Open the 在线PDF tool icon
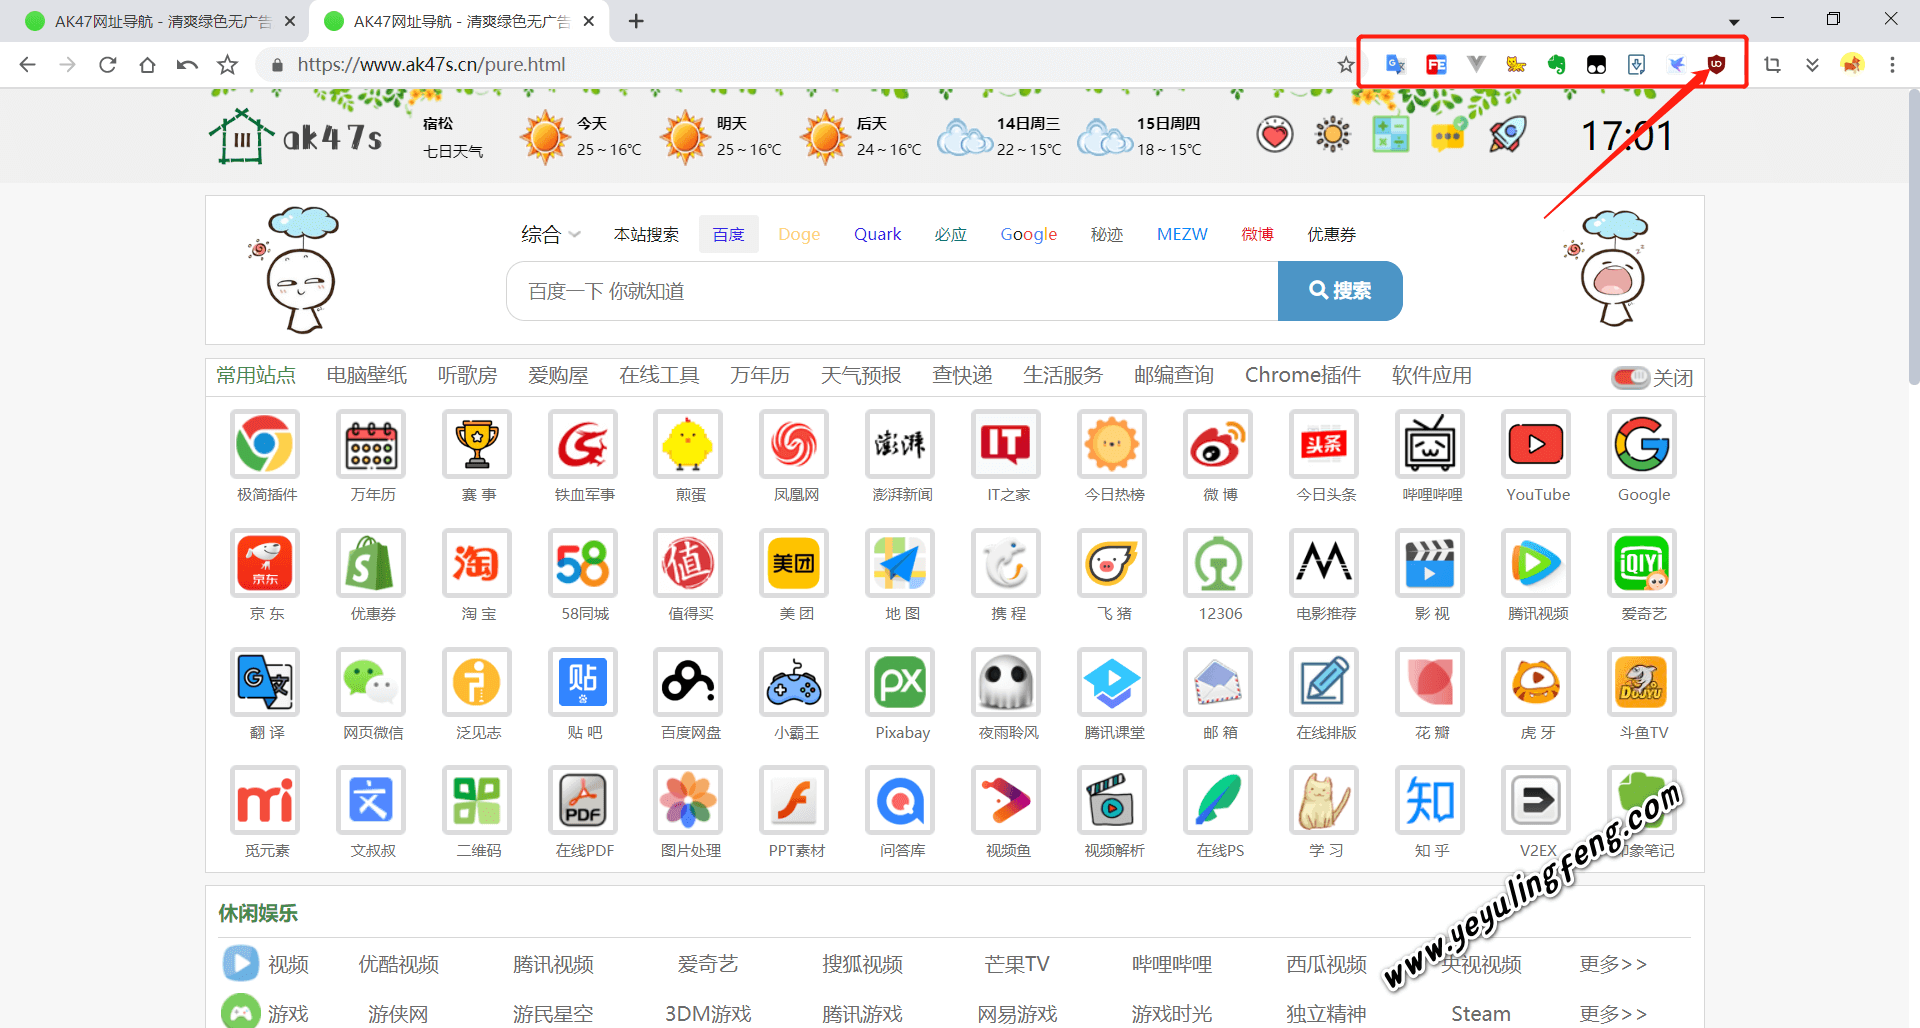Image resolution: width=1920 pixels, height=1028 pixels. (583, 800)
